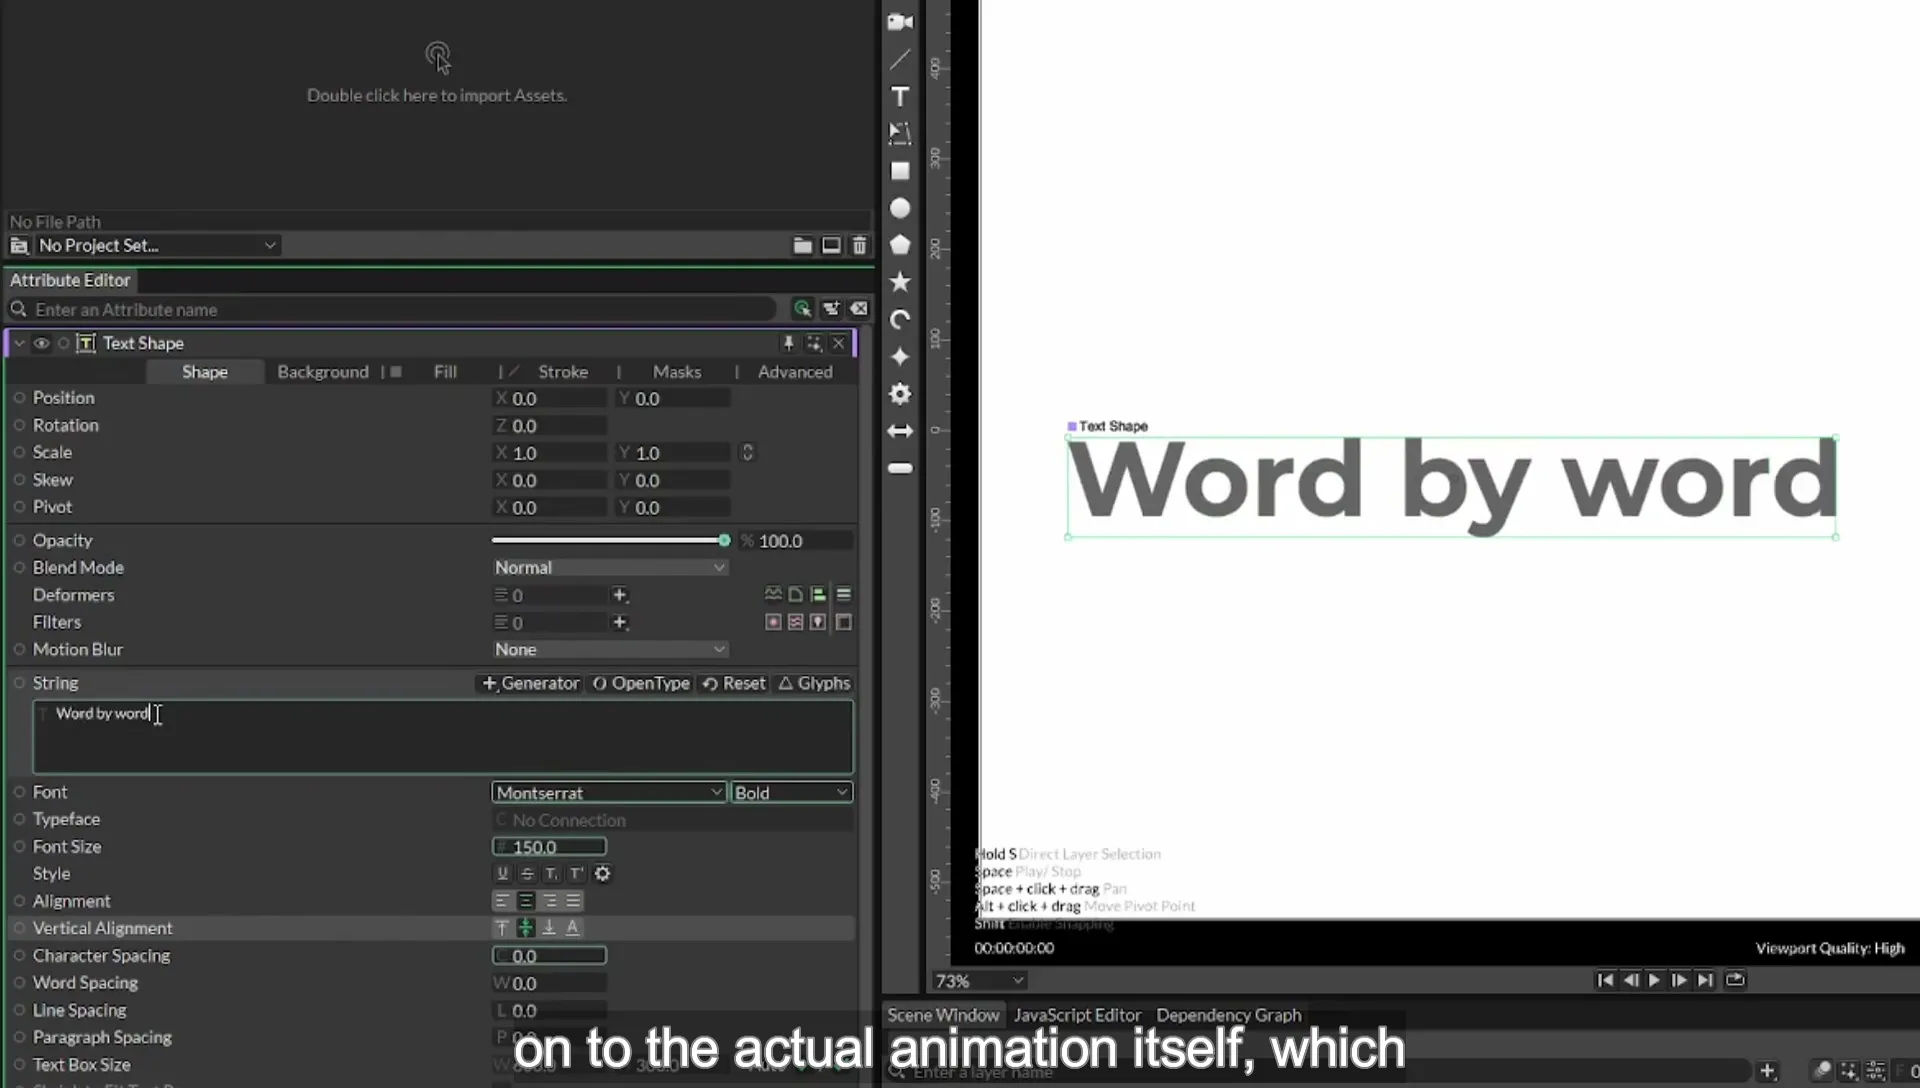Switch to the Stroke tab

pyautogui.click(x=563, y=372)
